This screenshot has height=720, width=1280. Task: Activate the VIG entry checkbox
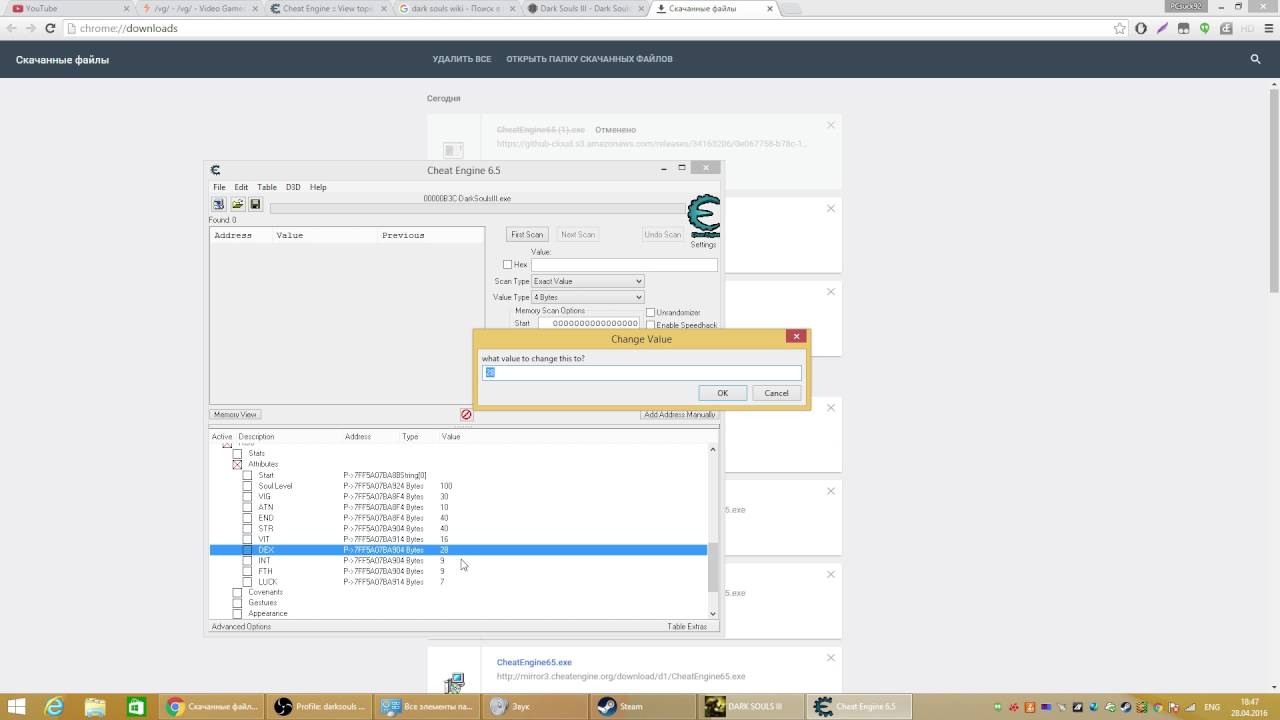pyautogui.click(x=247, y=497)
